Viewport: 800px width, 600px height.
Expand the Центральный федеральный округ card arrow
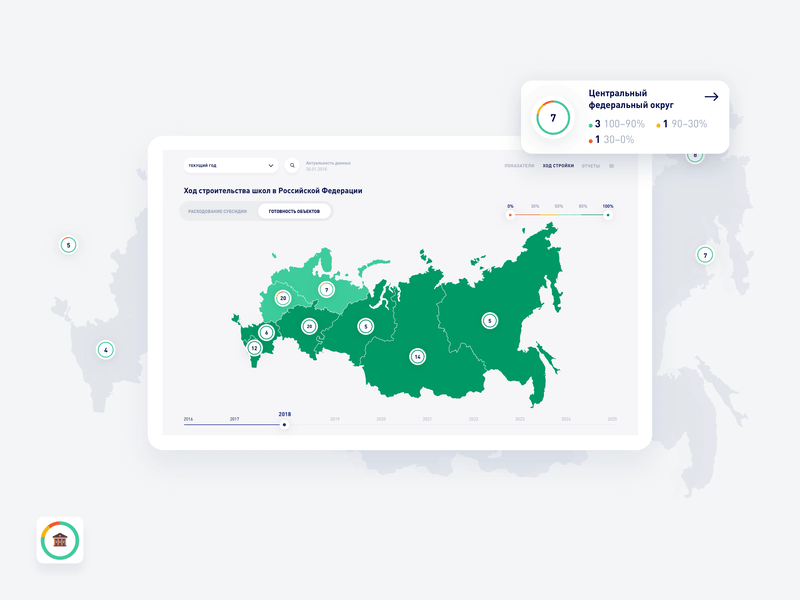point(713,97)
